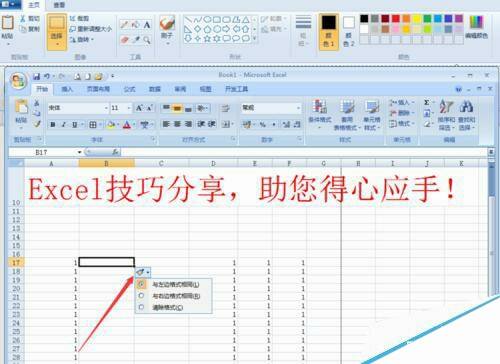Choose the clear formatting radio option
This screenshot has width=500, height=364.
coord(141,307)
